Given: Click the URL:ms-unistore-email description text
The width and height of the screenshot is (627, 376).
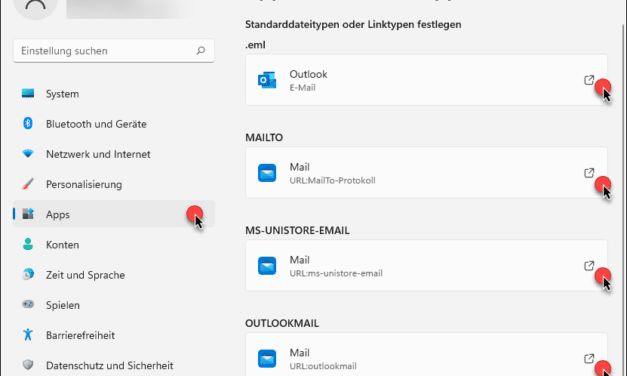Looking at the screenshot, I should 336,273.
